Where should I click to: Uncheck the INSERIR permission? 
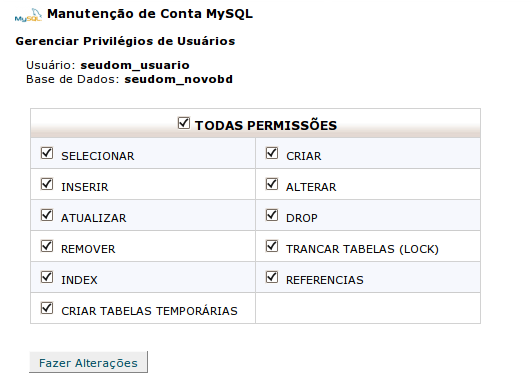coord(47,184)
